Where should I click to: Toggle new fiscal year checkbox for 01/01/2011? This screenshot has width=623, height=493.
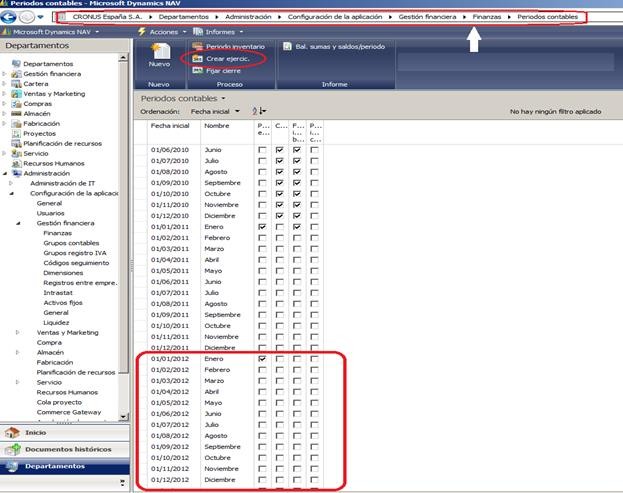[x=262, y=227]
